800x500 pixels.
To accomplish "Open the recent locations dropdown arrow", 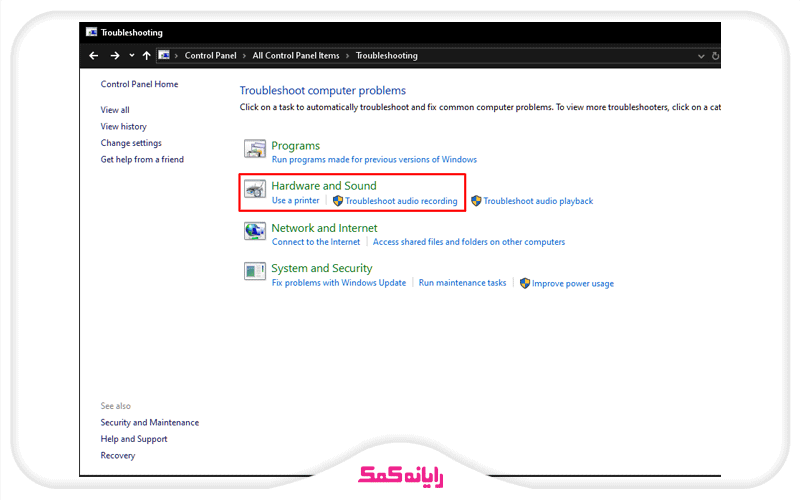I will [131, 56].
